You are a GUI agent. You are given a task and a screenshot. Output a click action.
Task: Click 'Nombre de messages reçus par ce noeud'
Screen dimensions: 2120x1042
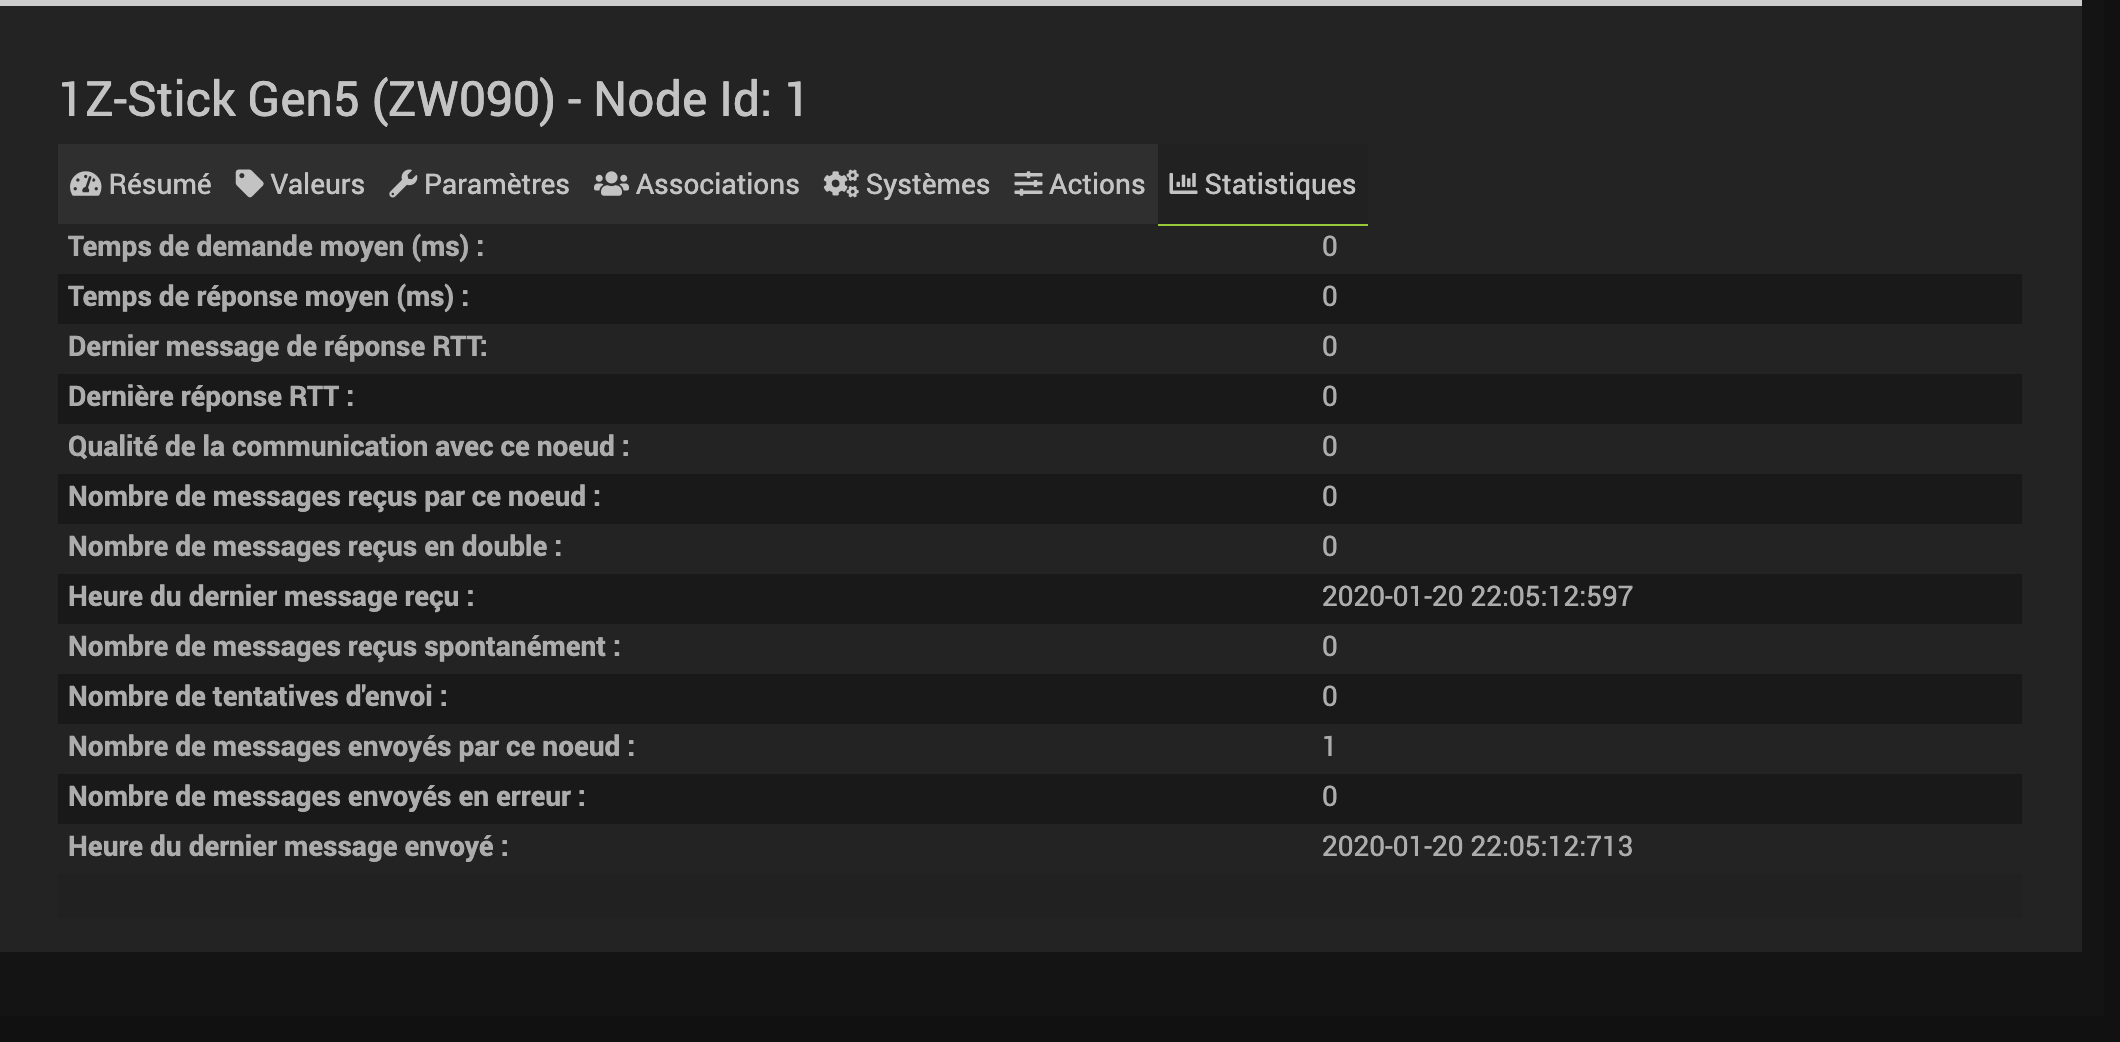[x=334, y=497]
